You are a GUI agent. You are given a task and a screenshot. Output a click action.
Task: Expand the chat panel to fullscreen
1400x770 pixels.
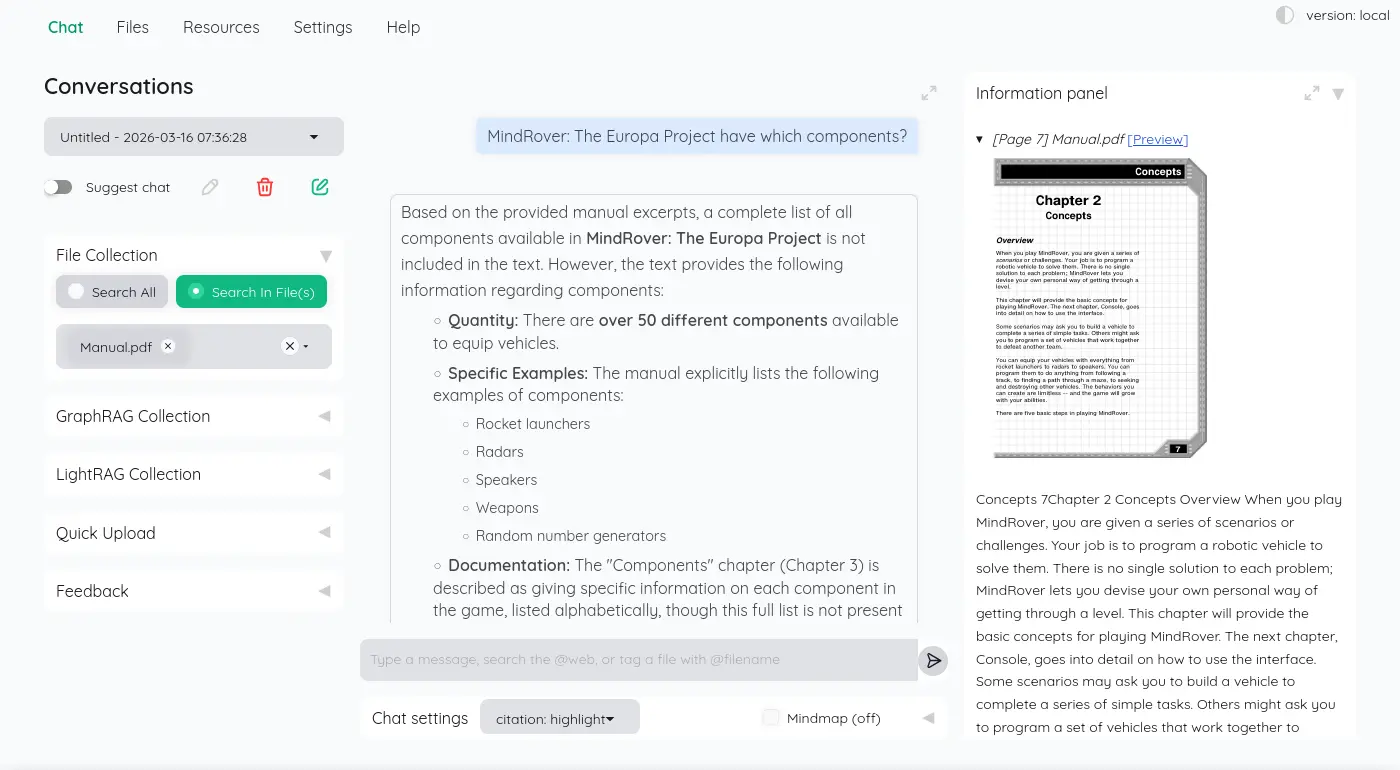click(929, 93)
